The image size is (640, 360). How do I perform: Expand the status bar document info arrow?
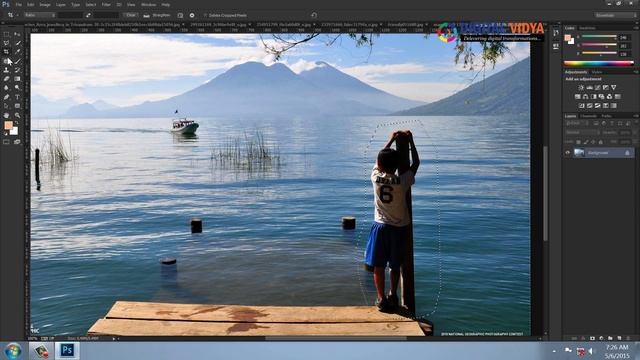[114, 338]
